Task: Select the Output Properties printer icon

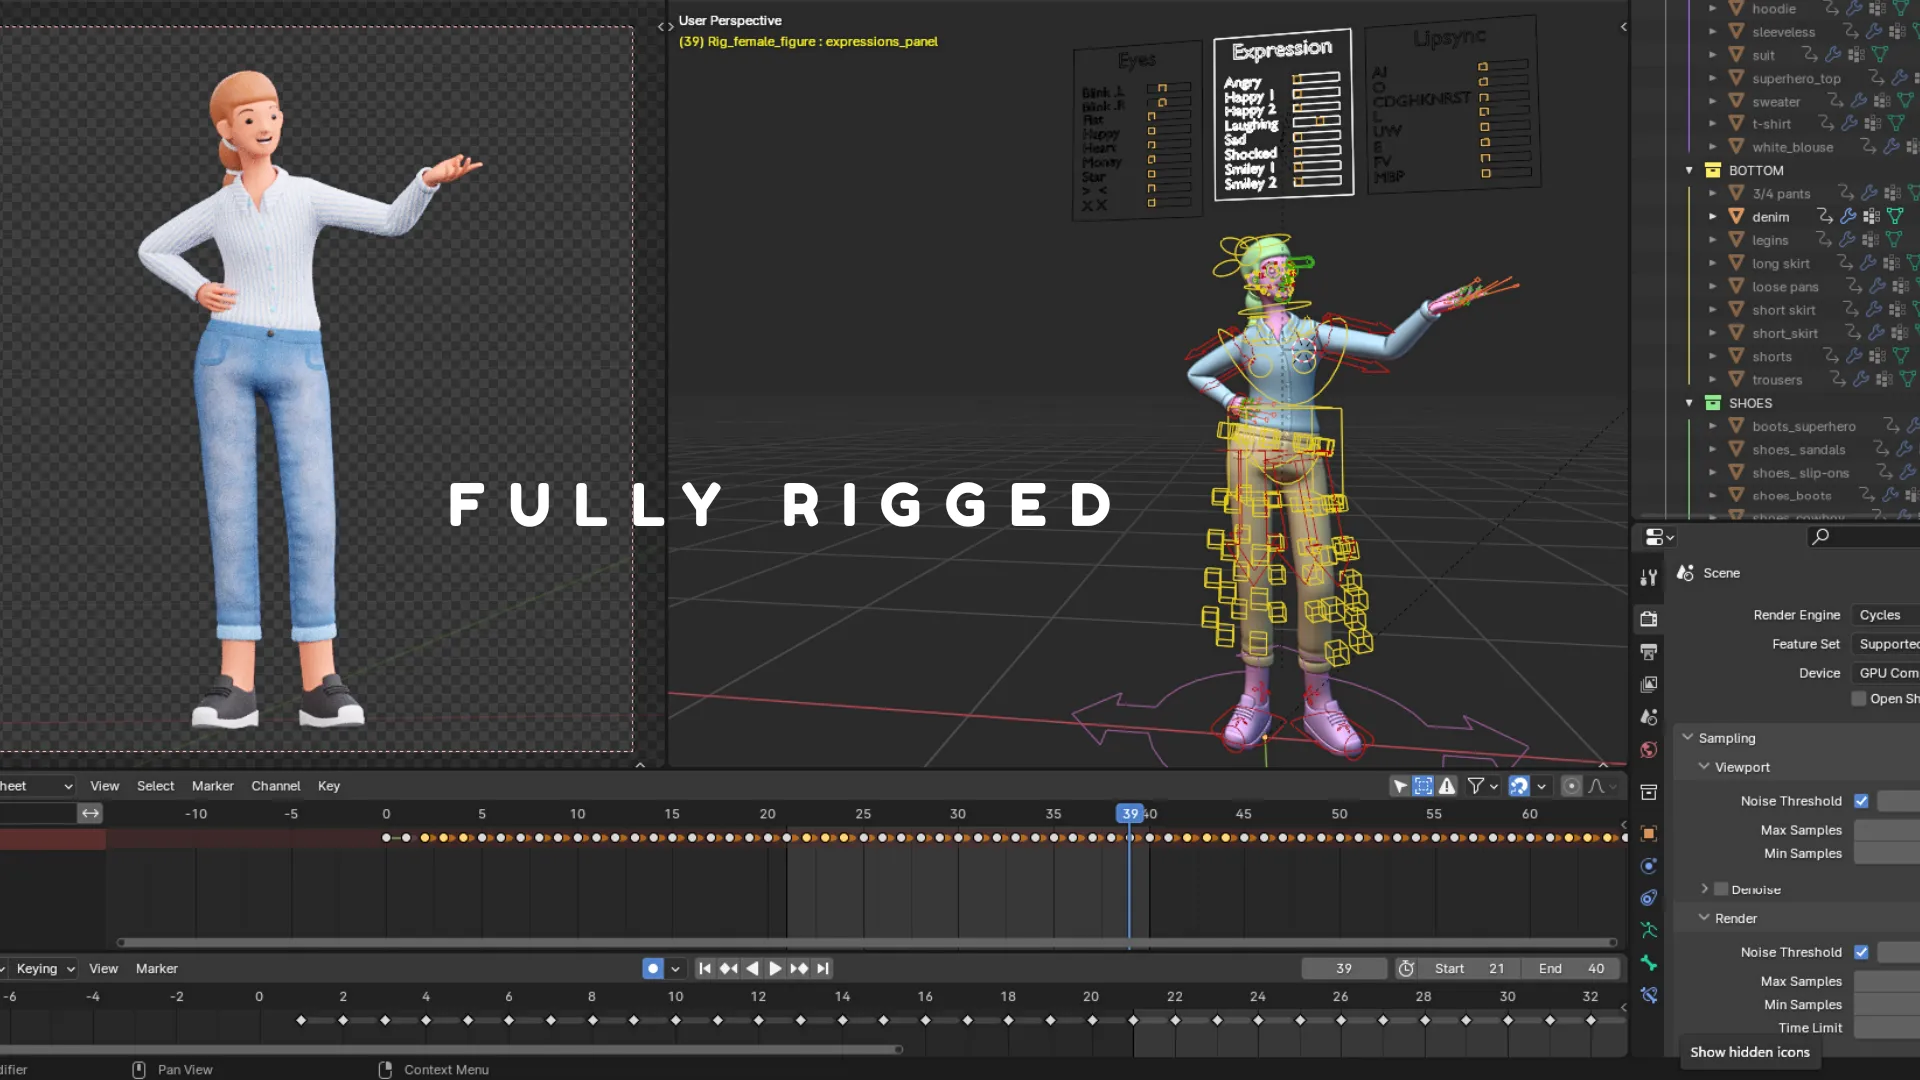Action: pos(1649,653)
